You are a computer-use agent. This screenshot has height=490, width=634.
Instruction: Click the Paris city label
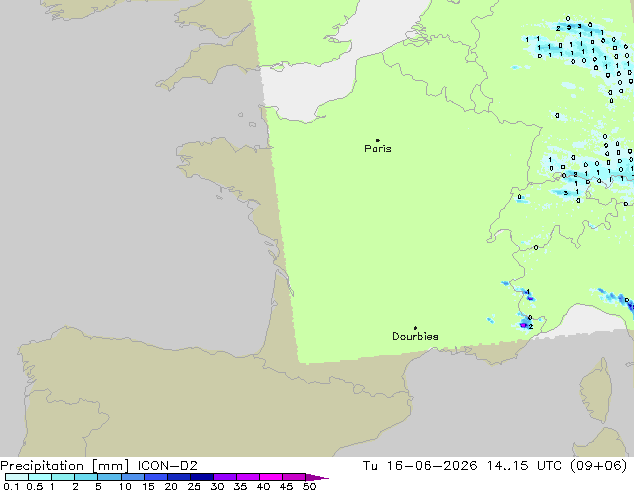point(378,149)
